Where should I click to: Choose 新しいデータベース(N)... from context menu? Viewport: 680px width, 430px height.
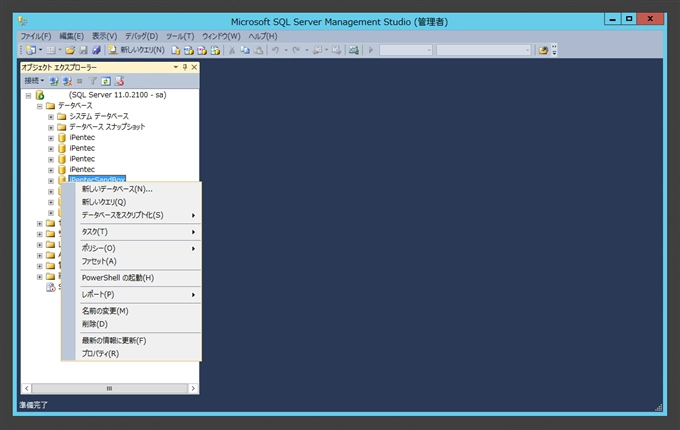point(131,189)
